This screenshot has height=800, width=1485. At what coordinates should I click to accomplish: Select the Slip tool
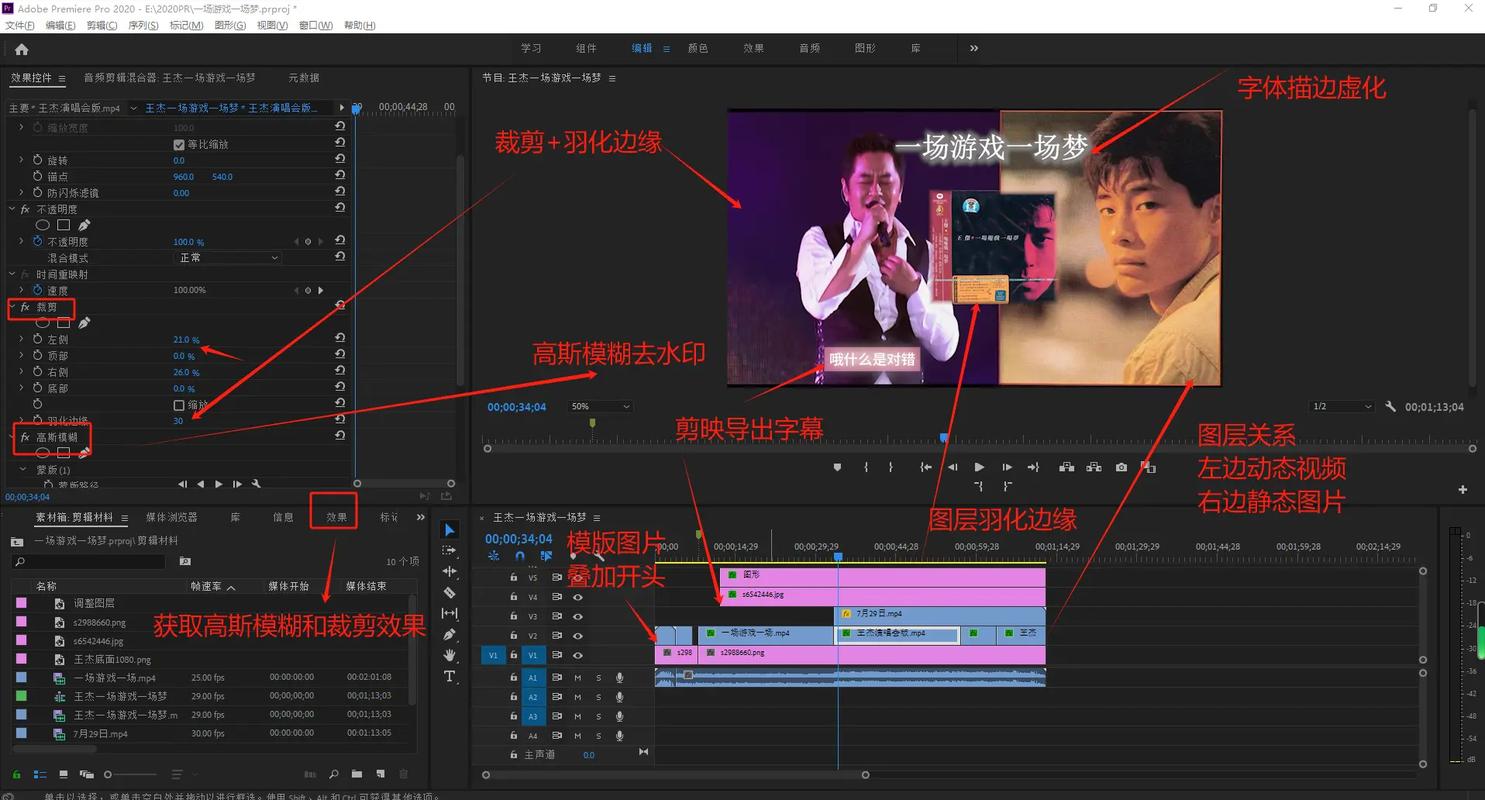(449, 613)
